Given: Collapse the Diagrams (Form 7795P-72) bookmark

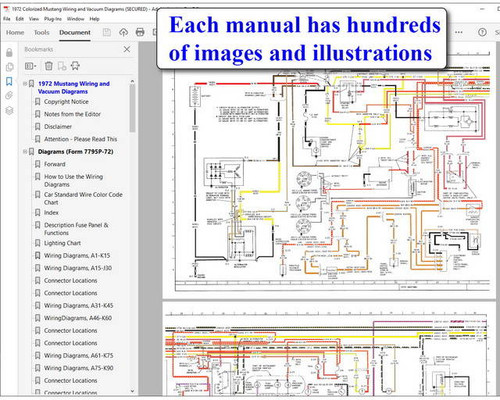Looking at the screenshot, I should (x=25, y=152).
